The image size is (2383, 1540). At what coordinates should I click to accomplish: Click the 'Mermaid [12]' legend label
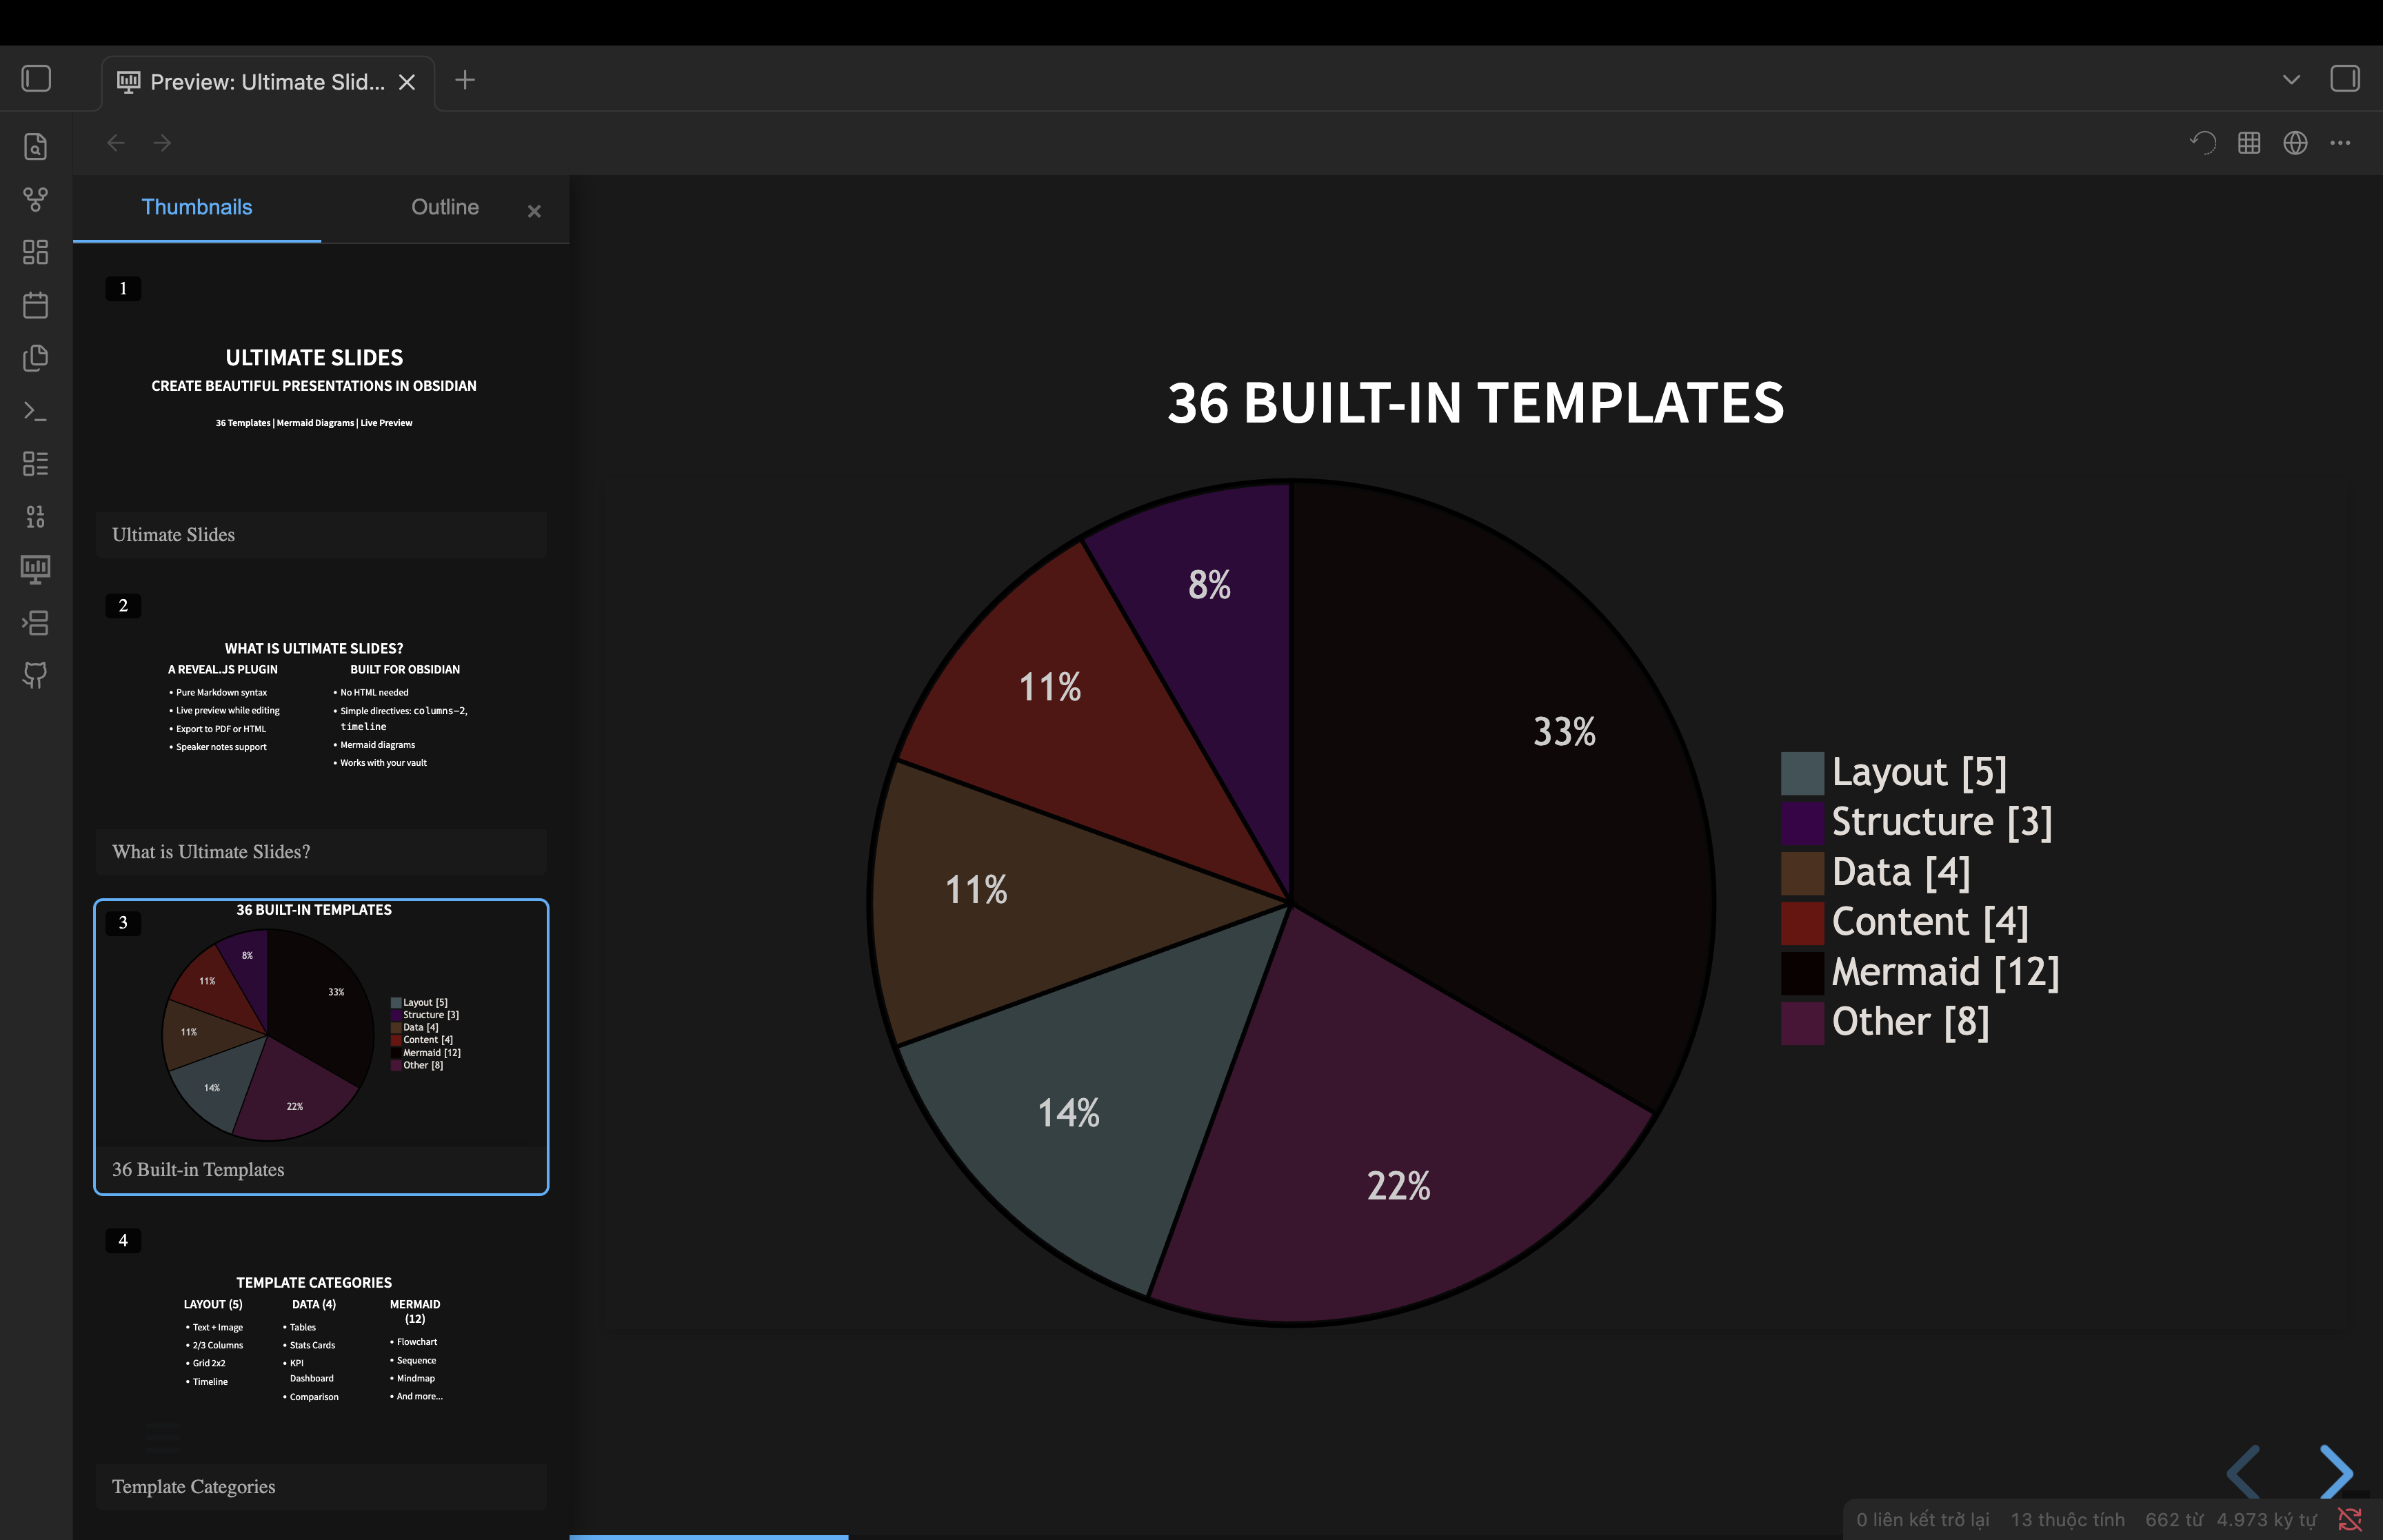(1945, 973)
